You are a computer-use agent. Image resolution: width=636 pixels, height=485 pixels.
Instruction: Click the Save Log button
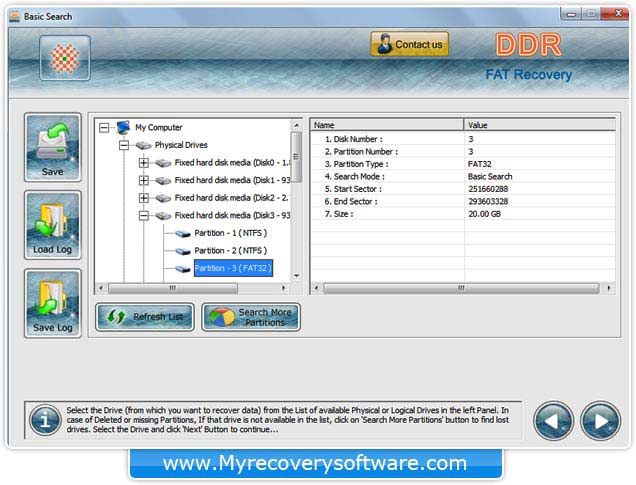click(53, 303)
